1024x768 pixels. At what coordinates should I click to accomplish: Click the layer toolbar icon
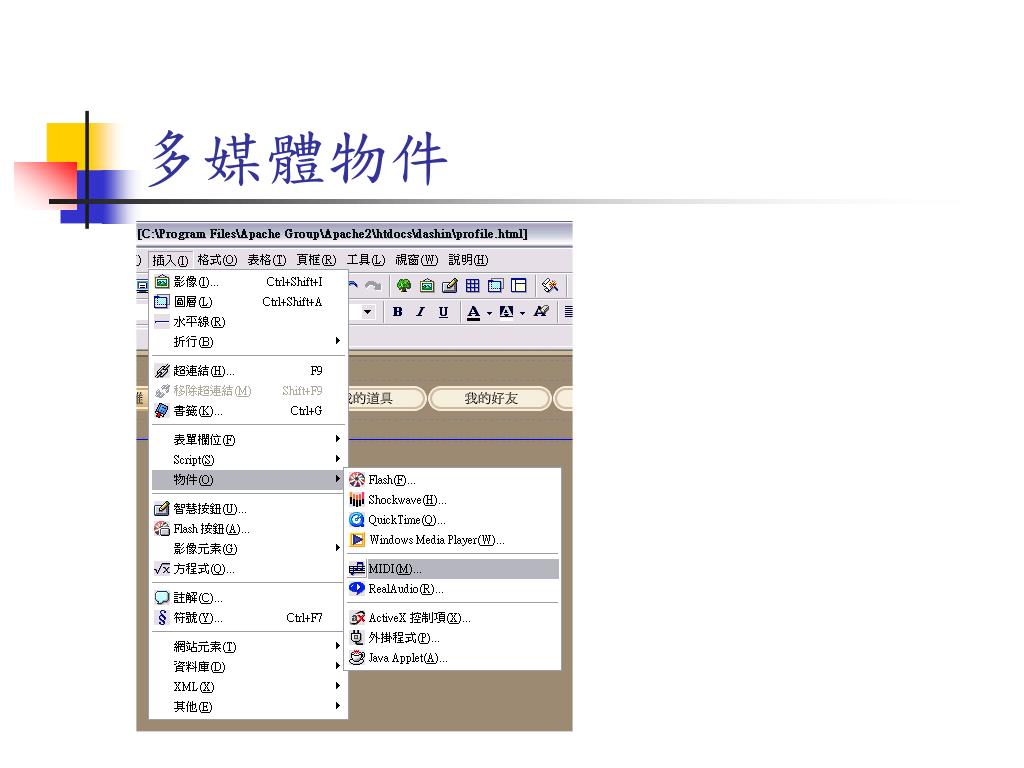tap(496, 285)
